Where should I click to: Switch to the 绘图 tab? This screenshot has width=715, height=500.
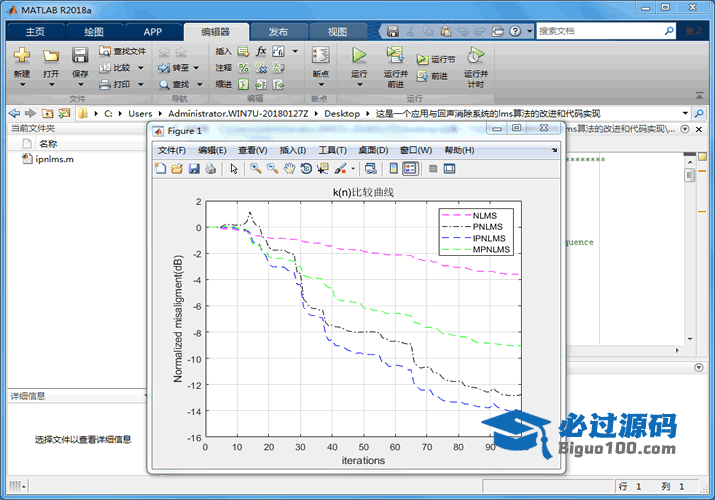pyautogui.click(x=94, y=31)
